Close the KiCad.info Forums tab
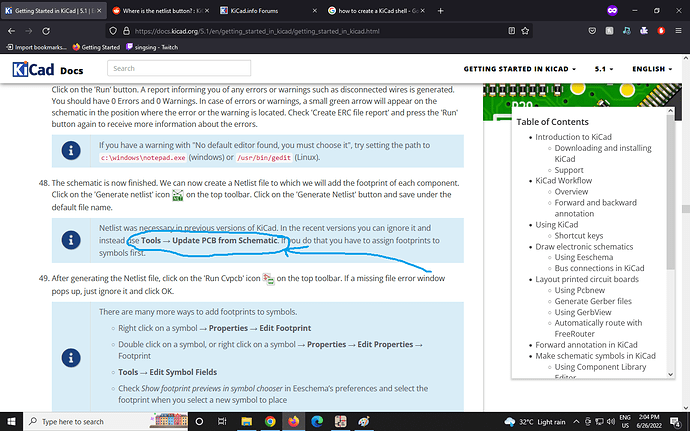The image size is (690, 431). pyautogui.click(x=314, y=11)
